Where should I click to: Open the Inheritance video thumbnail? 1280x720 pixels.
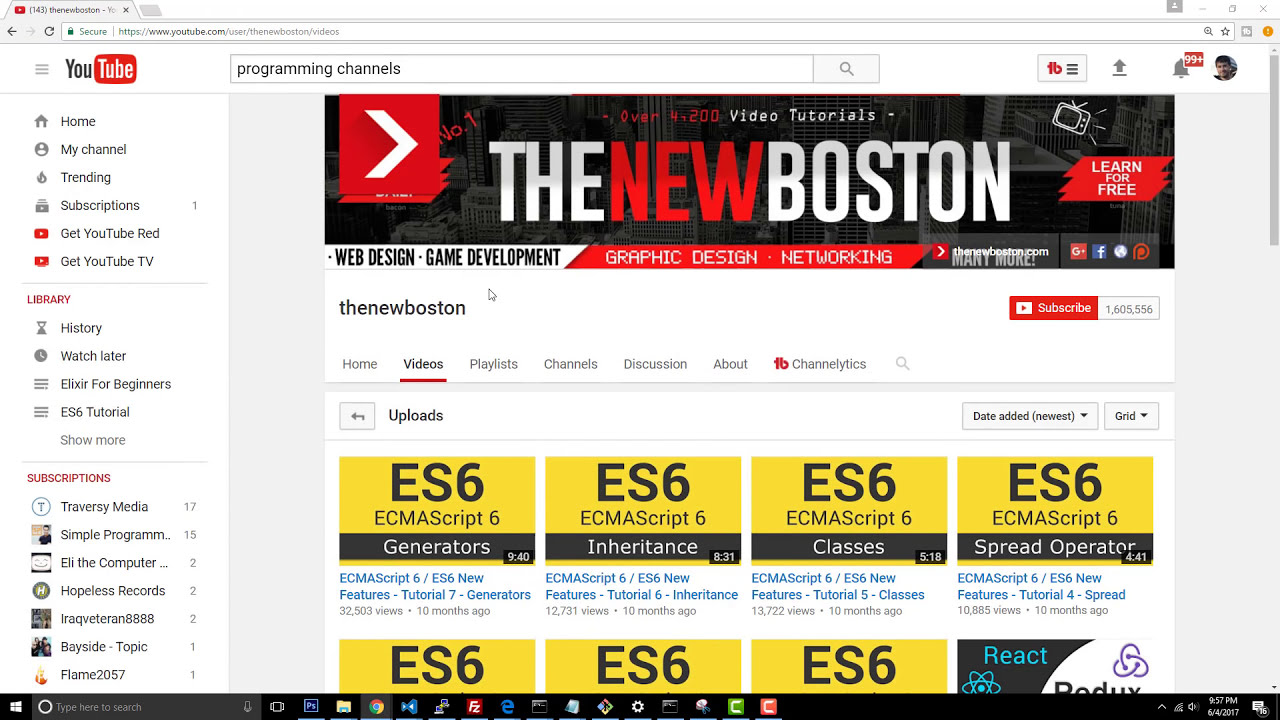643,511
